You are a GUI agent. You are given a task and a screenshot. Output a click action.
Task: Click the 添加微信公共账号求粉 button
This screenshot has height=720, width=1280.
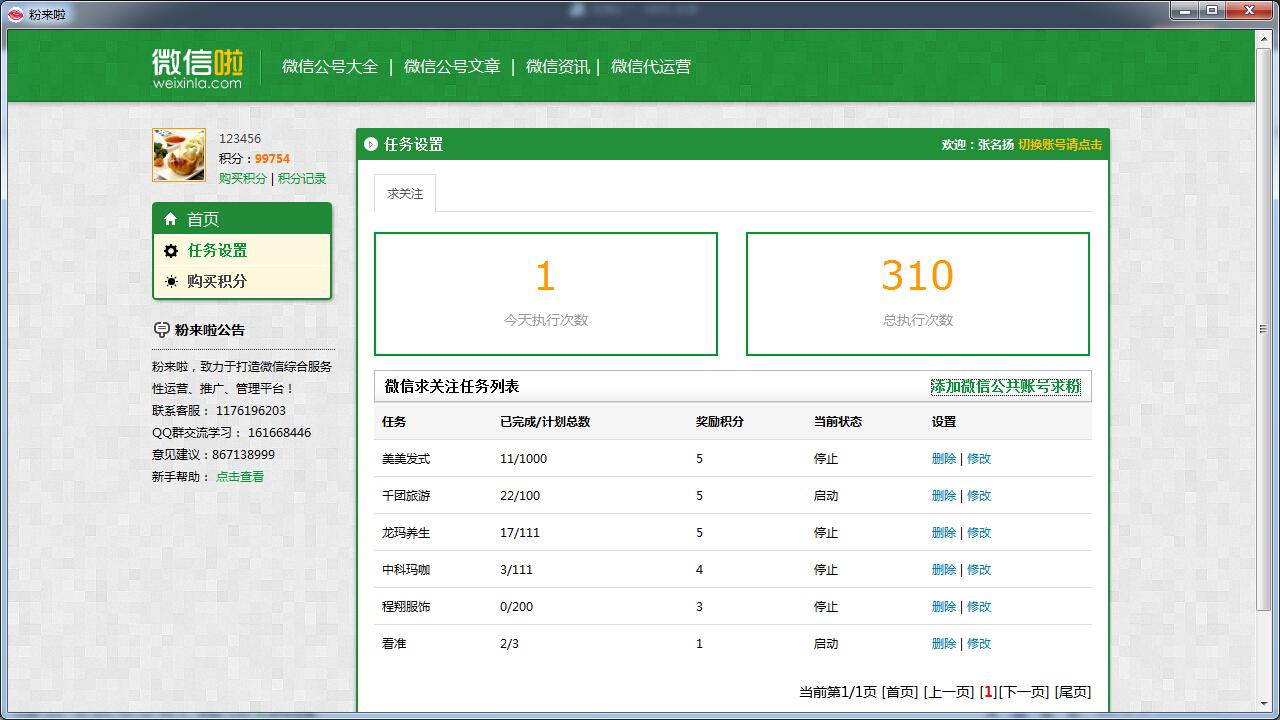coord(1004,386)
